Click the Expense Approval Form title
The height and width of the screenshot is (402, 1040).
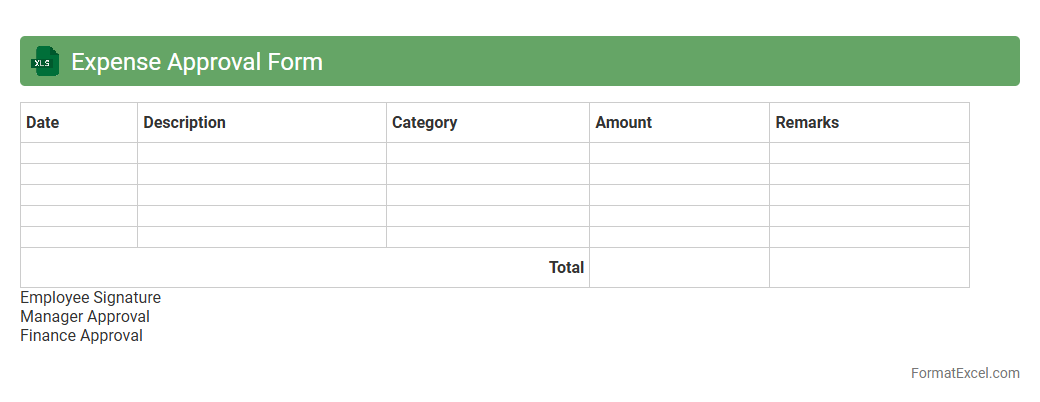197,62
